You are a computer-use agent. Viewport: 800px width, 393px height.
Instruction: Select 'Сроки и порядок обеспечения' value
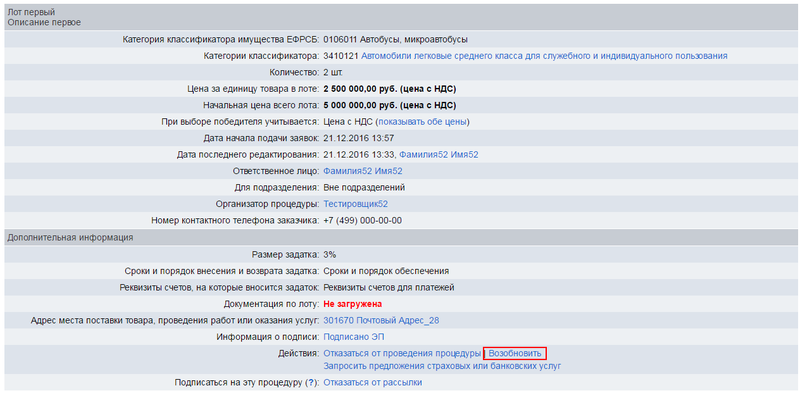pyautogui.click(x=386, y=271)
